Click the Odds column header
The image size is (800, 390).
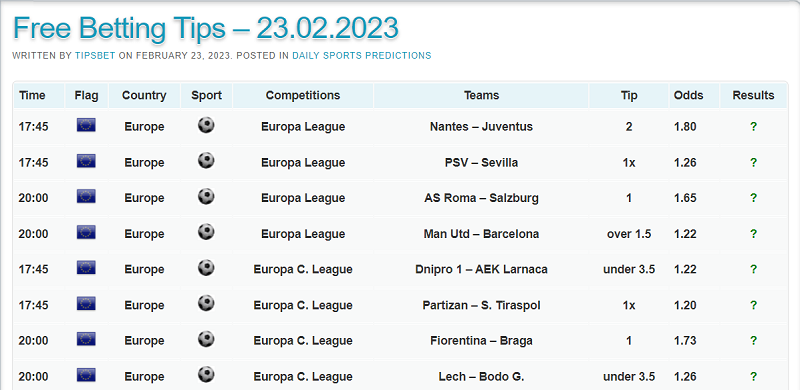pos(688,95)
